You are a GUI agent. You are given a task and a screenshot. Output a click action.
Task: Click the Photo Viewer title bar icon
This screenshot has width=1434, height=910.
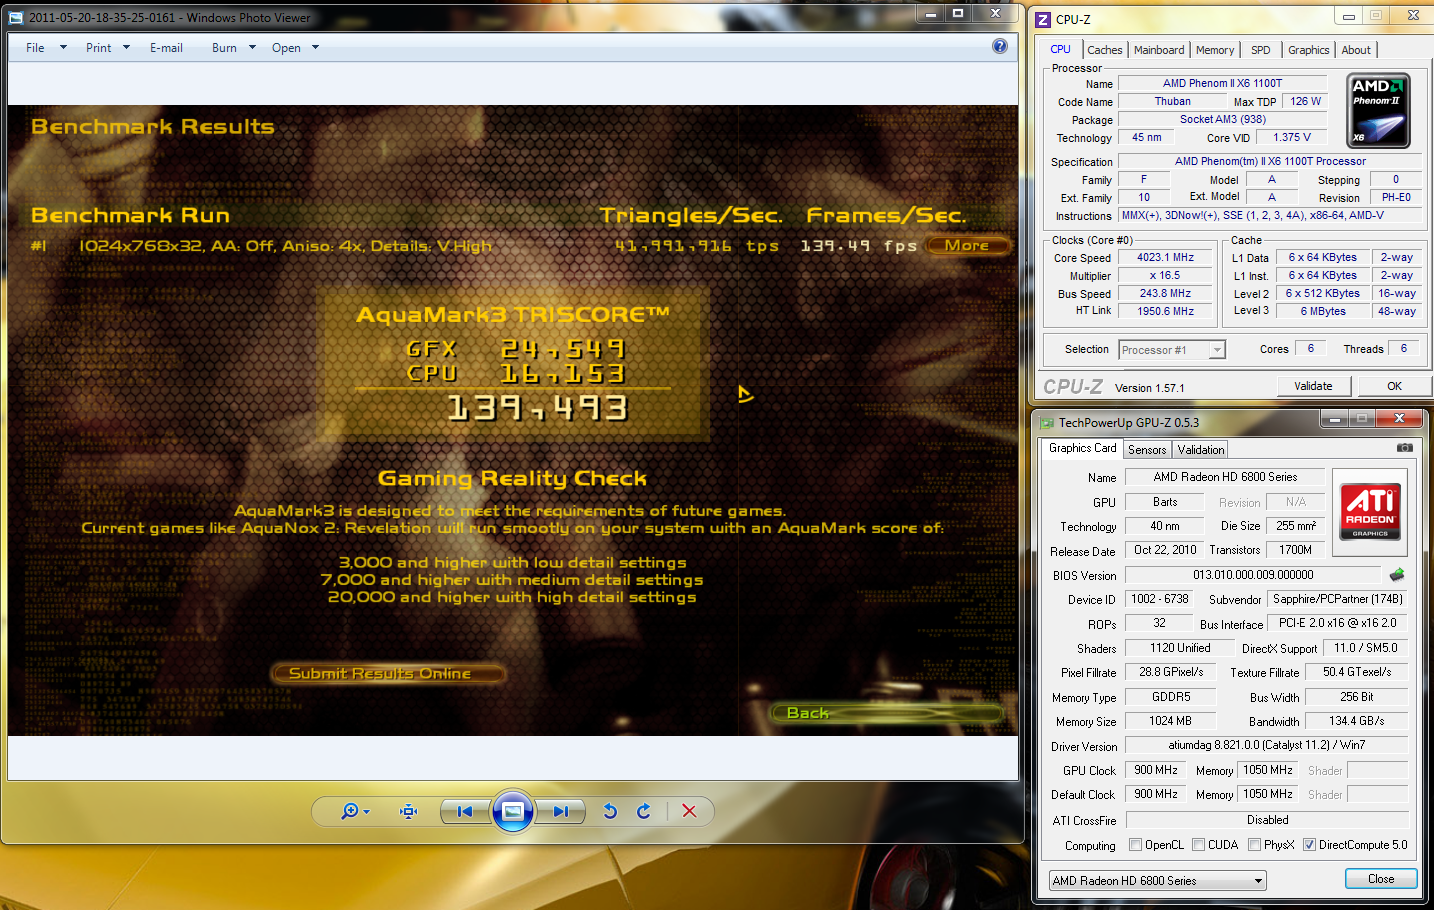16,17
